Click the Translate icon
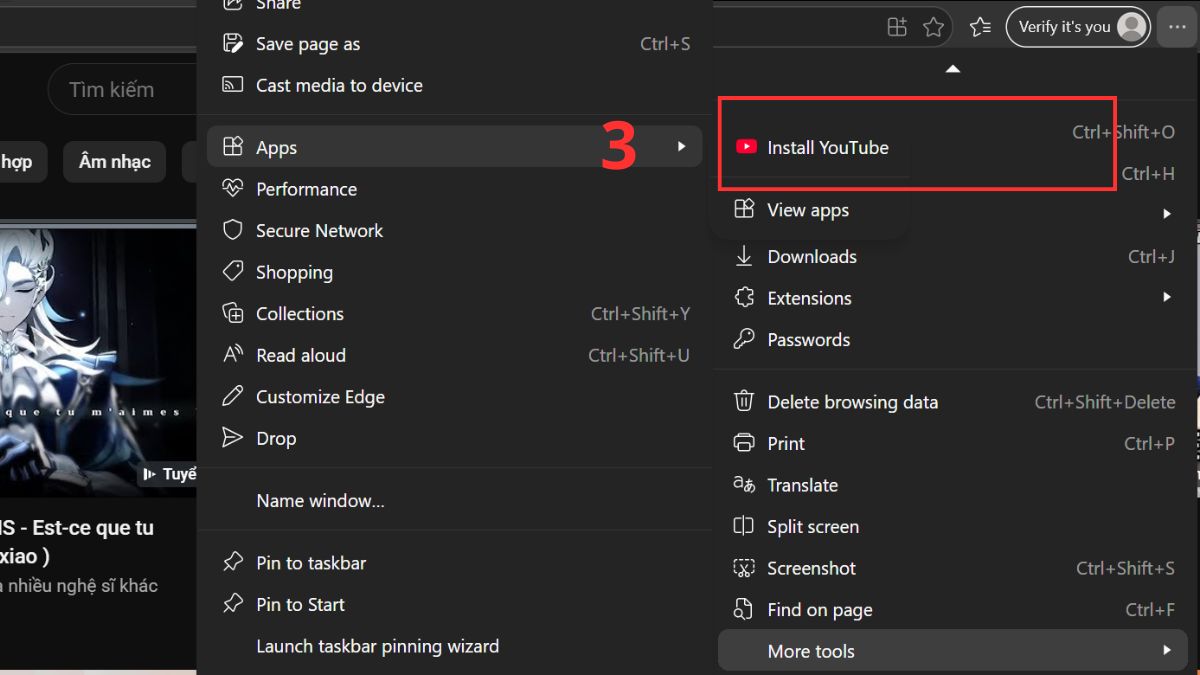Viewport: 1200px width, 675px height. (x=743, y=484)
